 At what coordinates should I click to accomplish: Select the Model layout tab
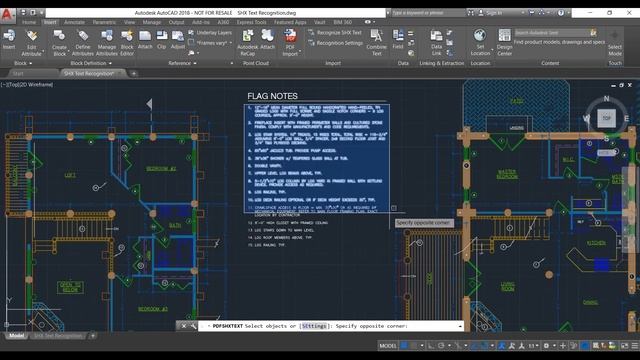pyautogui.click(x=16, y=336)
